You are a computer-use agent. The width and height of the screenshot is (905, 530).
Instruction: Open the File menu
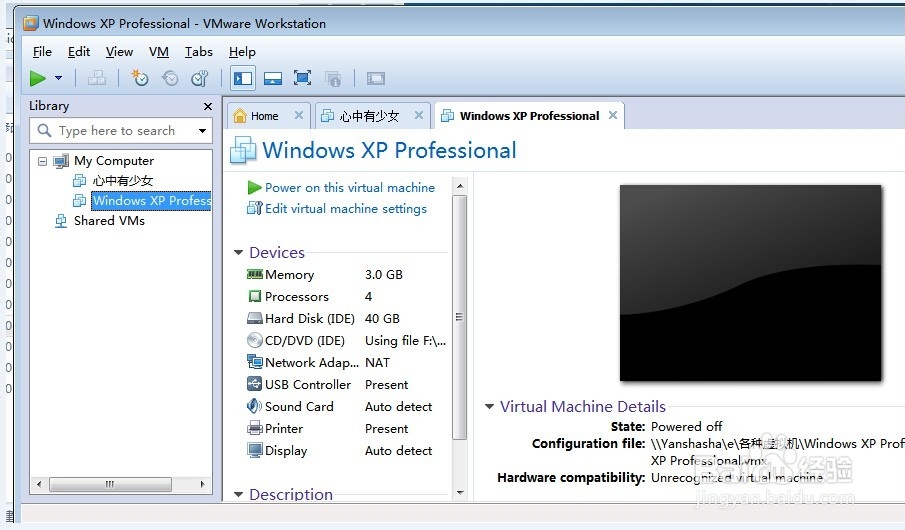click(42, 52)
